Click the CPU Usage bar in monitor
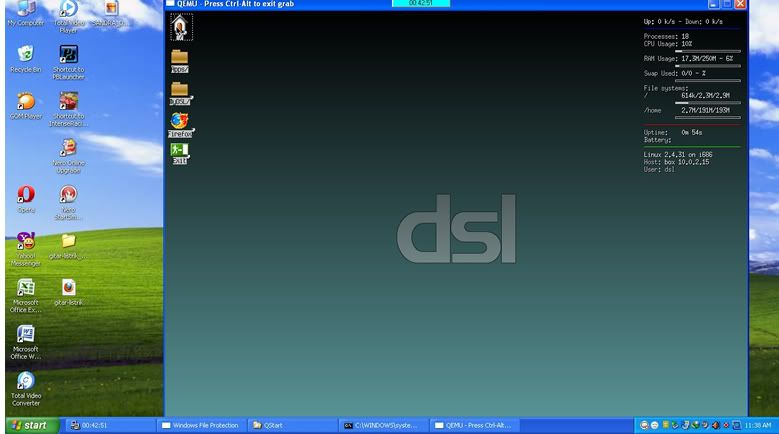Image resolution: width=779 pixels, height=434 pixels. (707, 51)
